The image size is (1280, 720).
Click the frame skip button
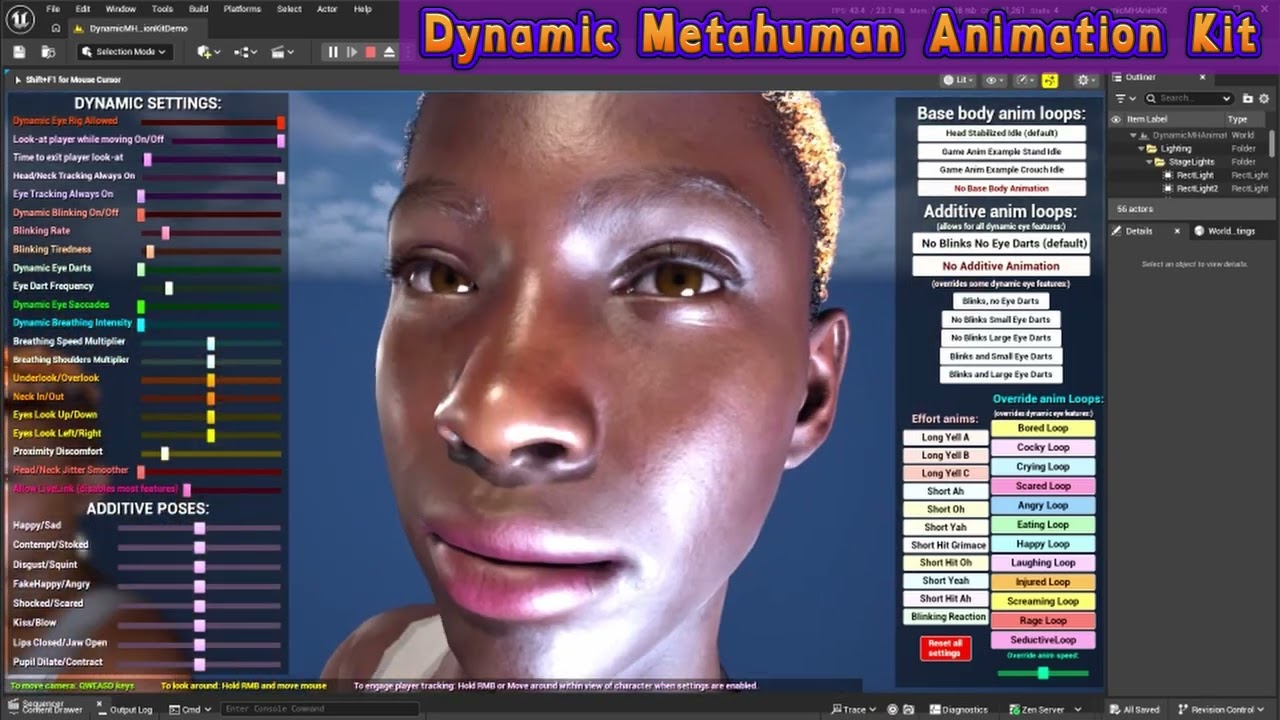(352, 52)
